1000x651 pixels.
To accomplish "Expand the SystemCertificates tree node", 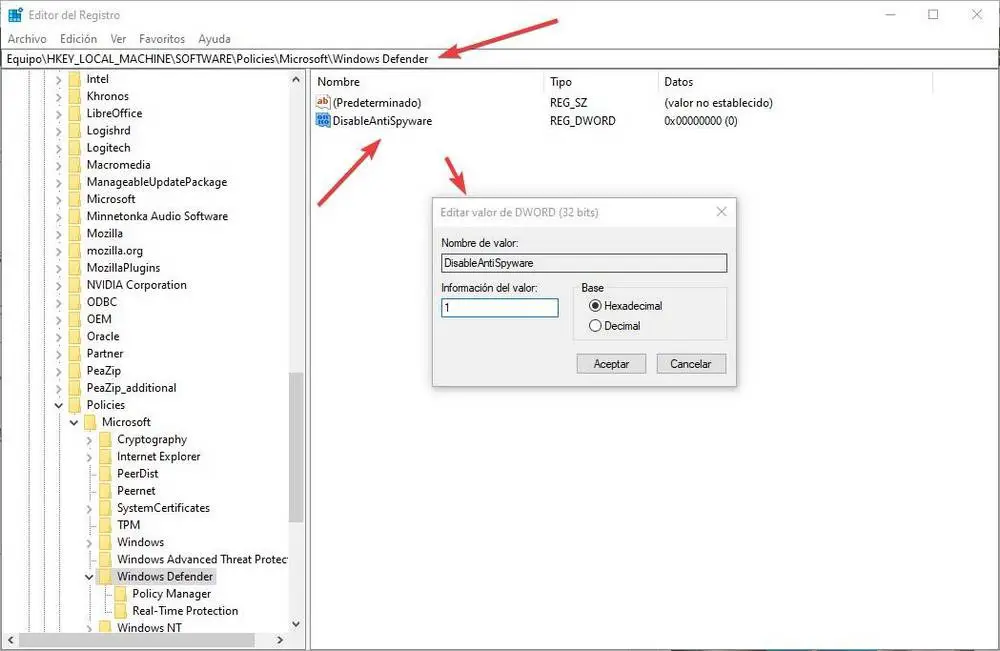I will [x=89, y=509].
